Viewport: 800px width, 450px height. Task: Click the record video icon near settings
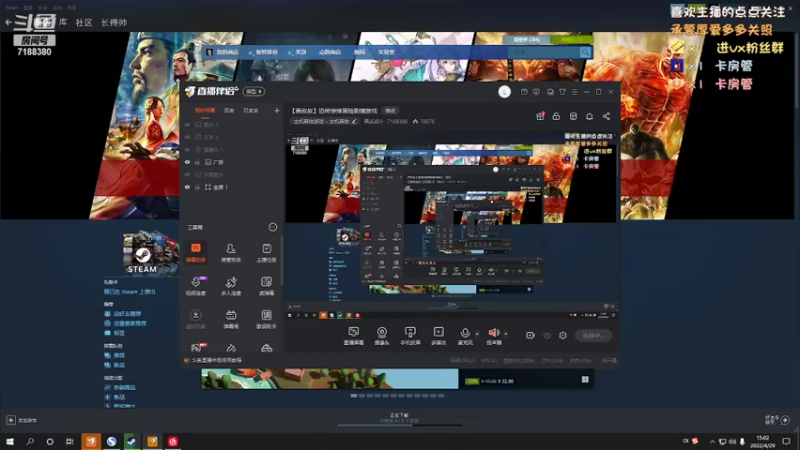click(x=531, y=335)
